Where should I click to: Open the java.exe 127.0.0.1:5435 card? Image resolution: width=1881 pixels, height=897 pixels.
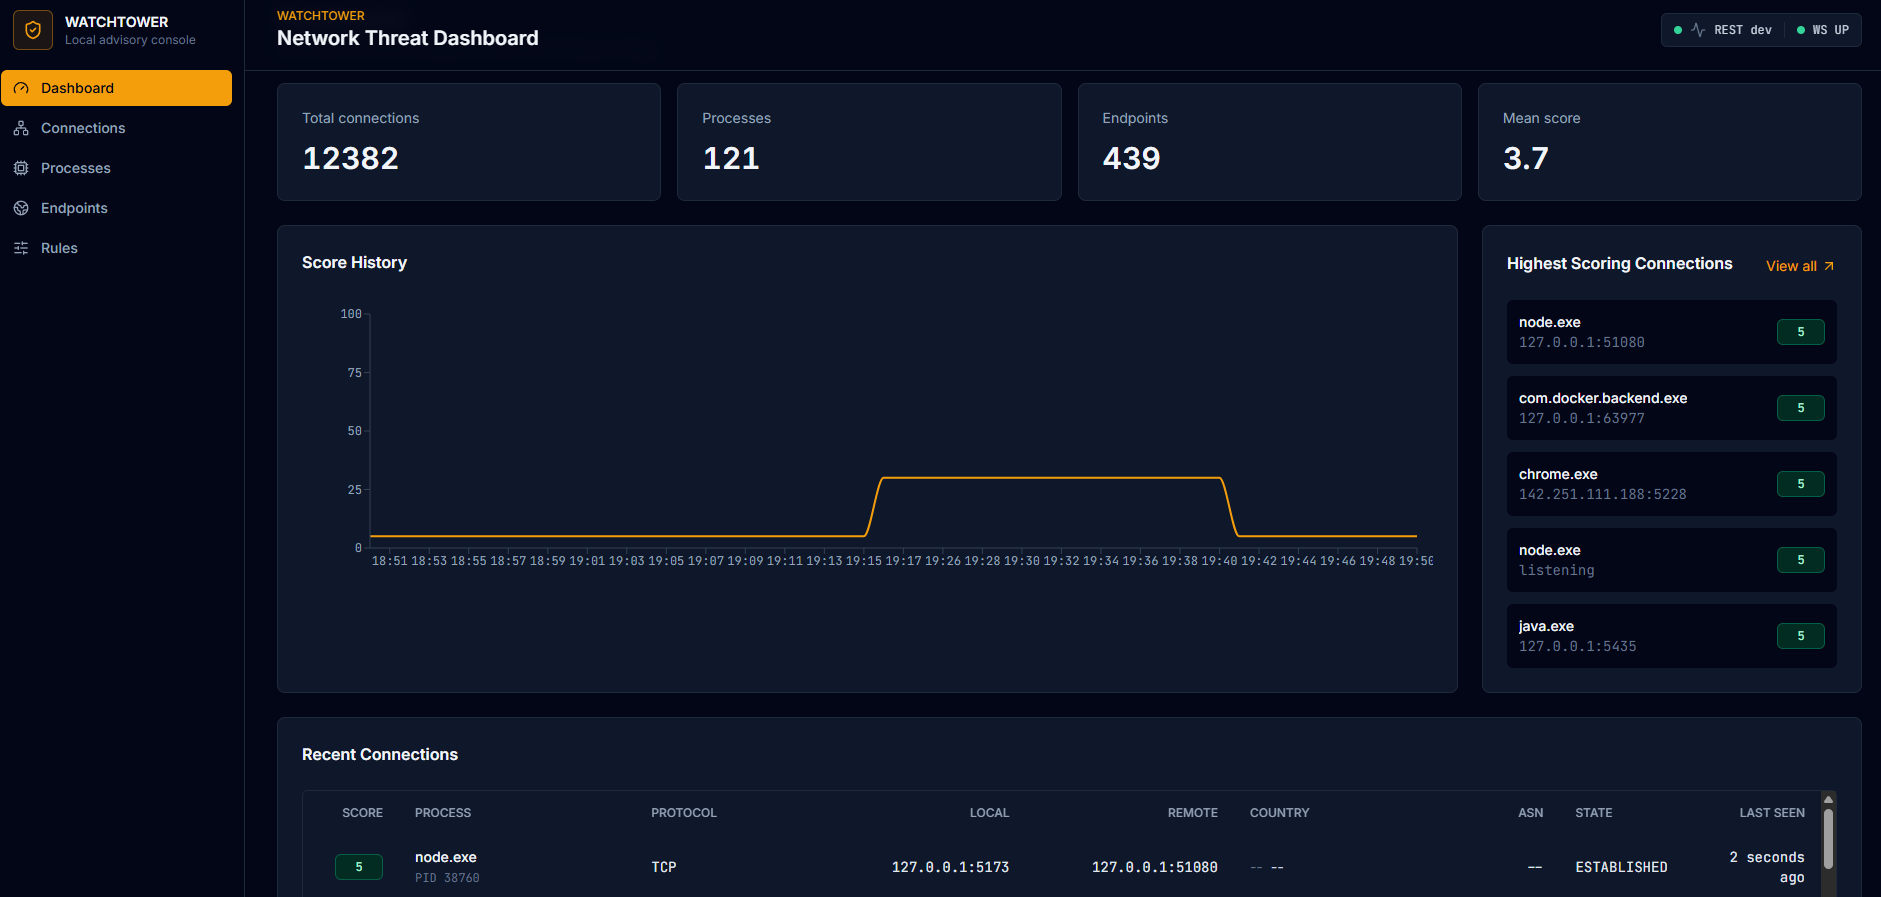click(1672, 636)
